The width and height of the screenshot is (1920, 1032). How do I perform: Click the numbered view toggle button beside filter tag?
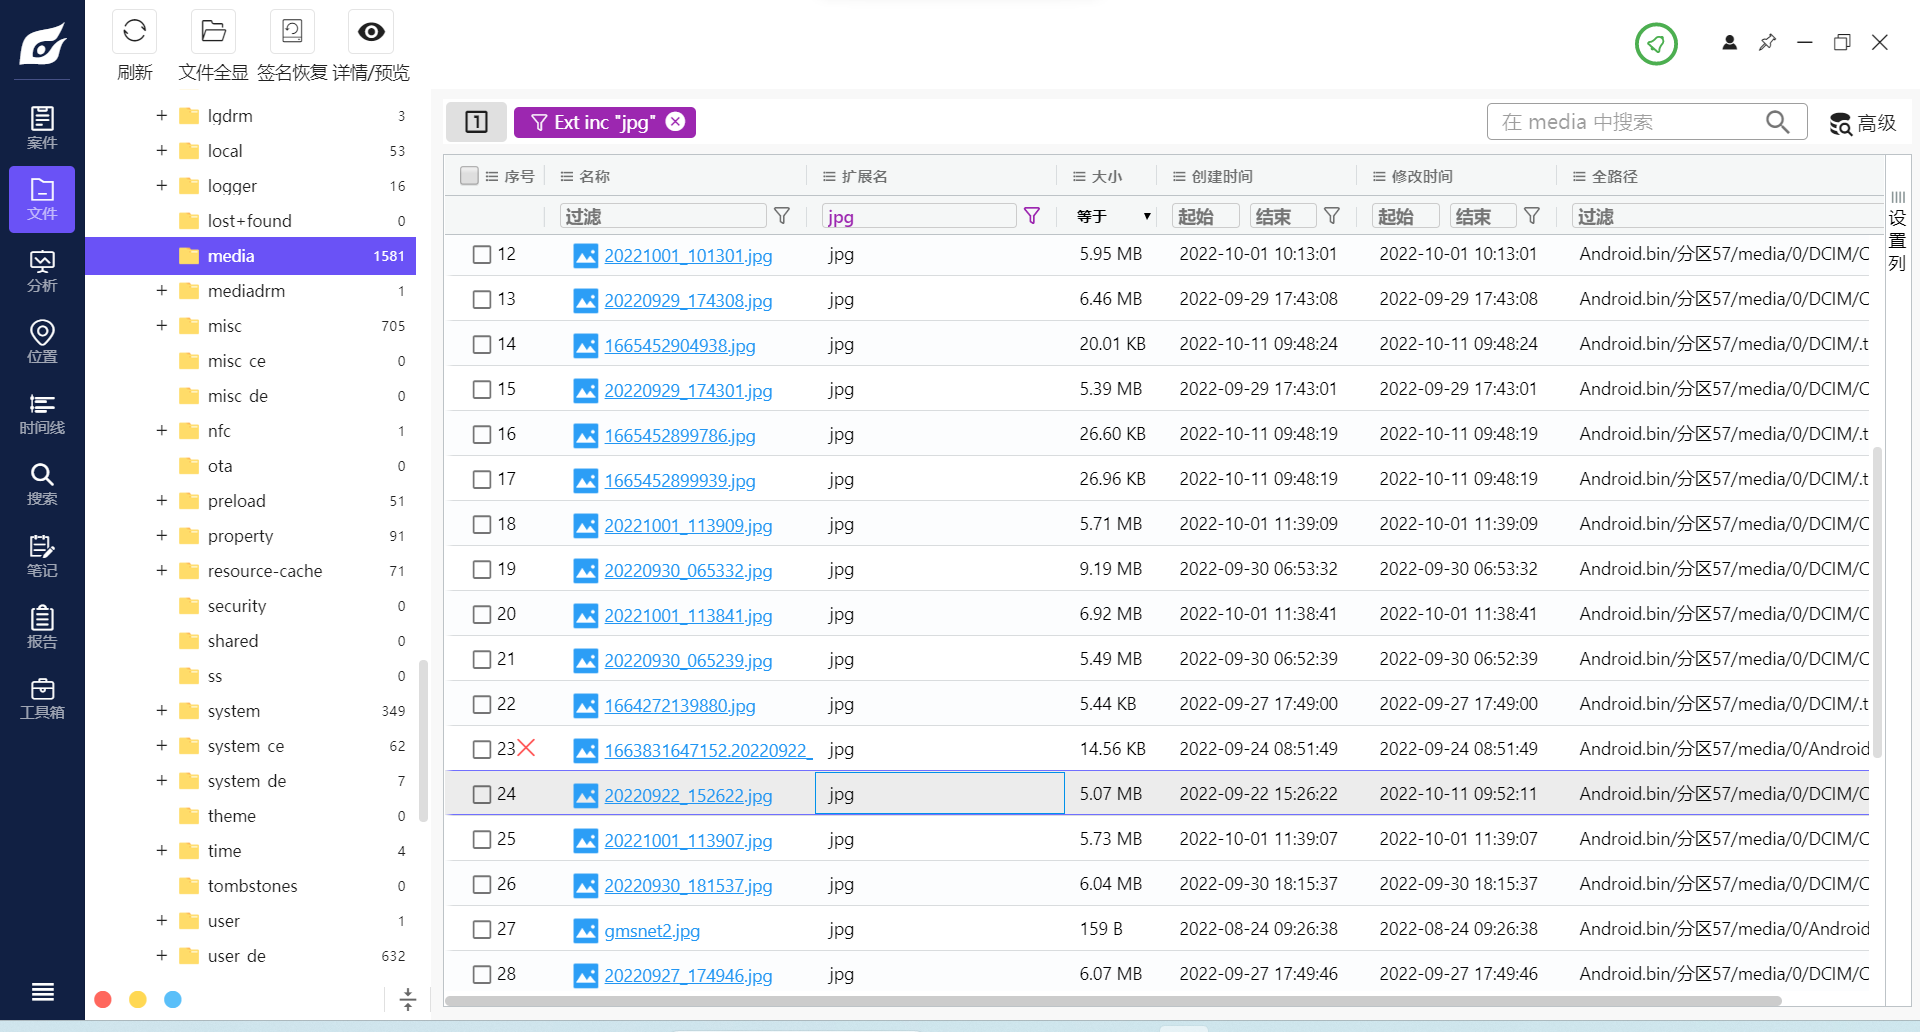pos(476,122)
